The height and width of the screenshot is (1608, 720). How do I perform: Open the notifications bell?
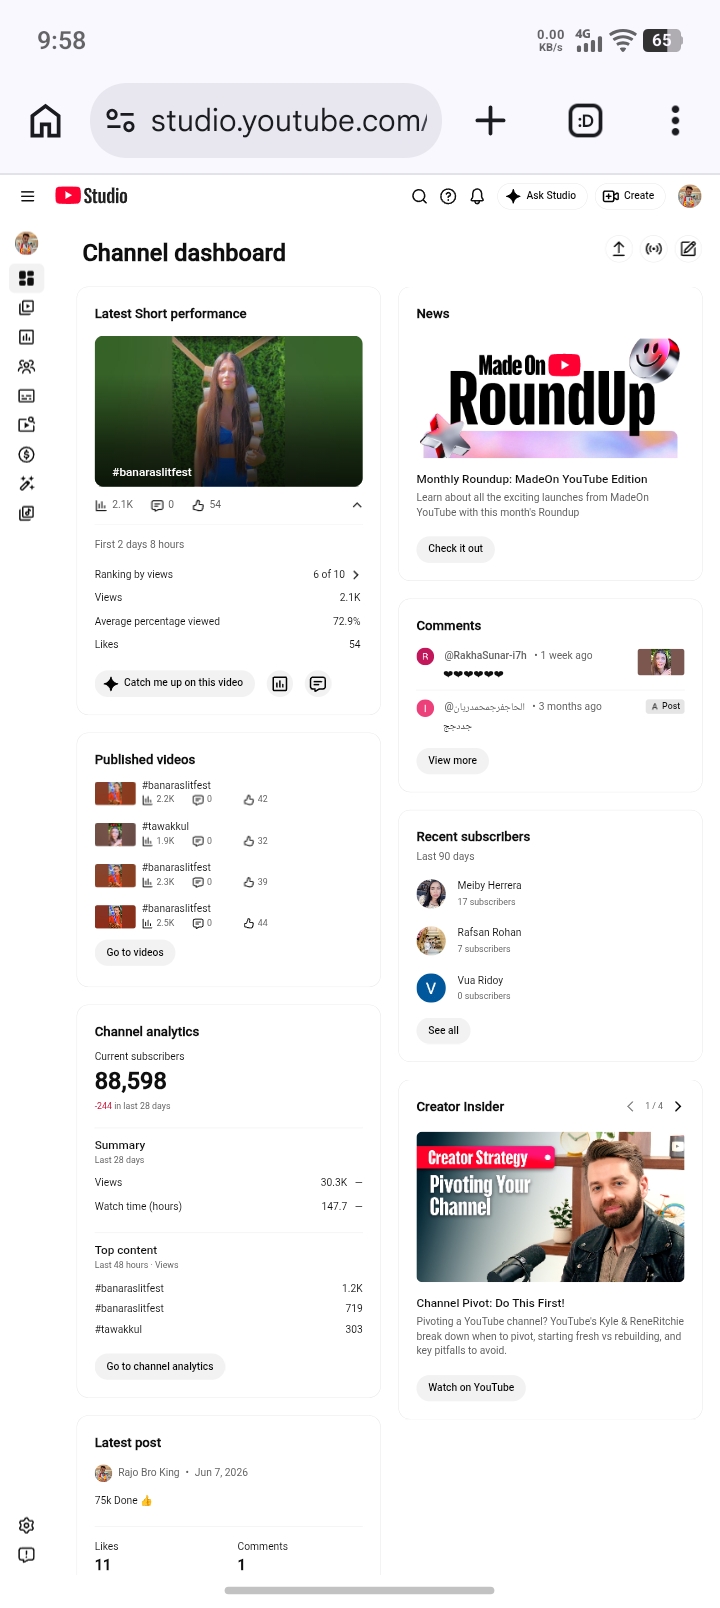click(x=477, y=196)
